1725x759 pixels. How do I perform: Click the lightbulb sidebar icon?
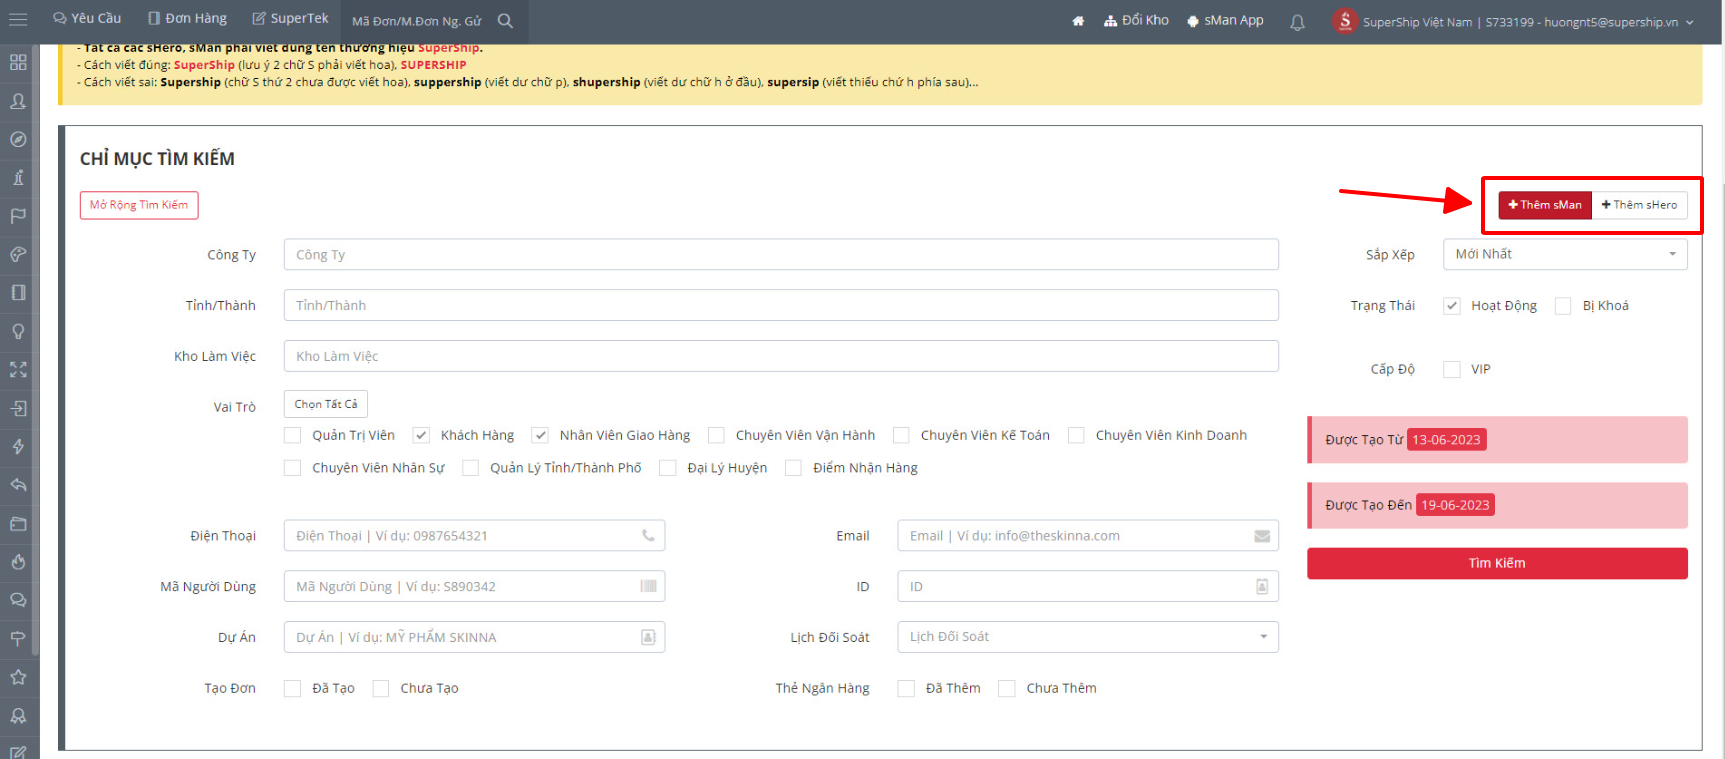(x=18, y=331)
